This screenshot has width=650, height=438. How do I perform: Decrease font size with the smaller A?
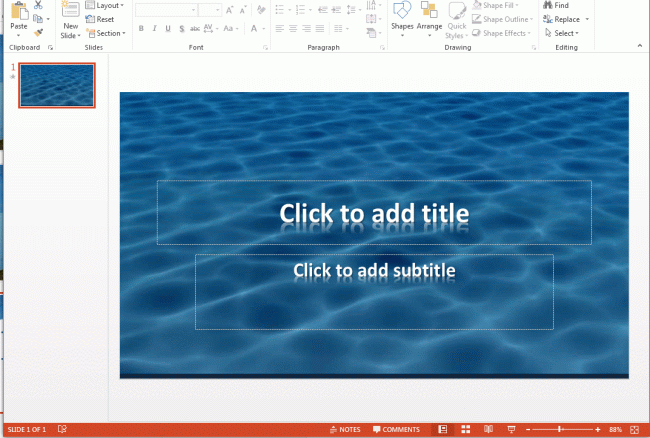click(x=243, y=10)
